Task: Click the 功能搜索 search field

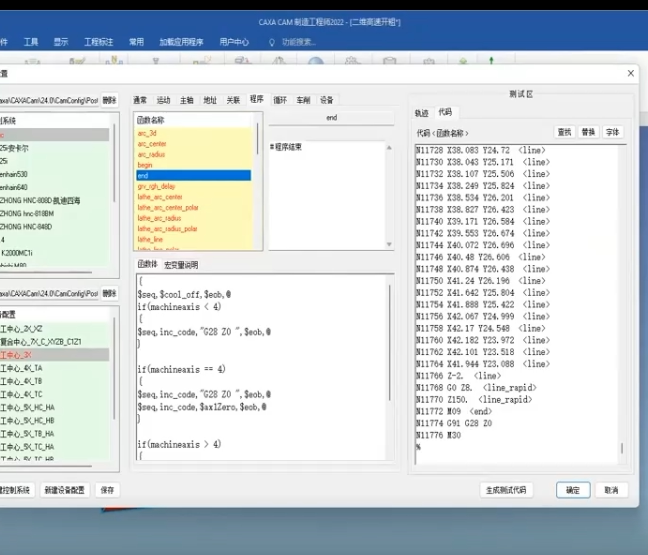Action: click(x=299, y=42)
